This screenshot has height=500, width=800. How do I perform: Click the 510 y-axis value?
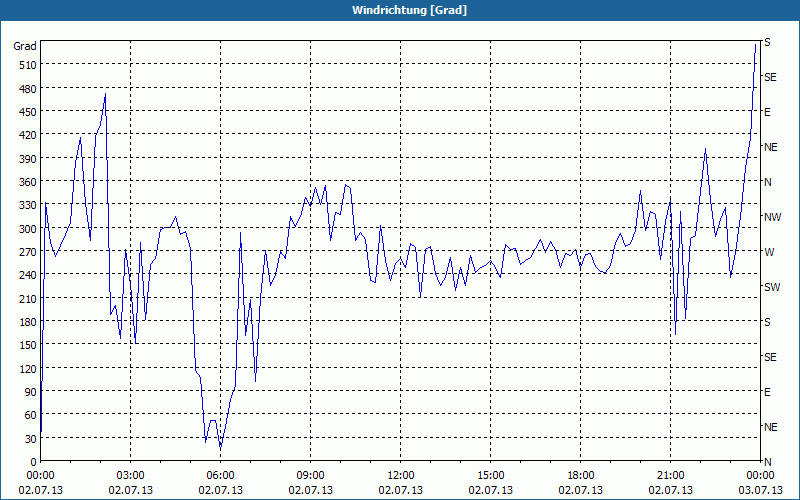point(28,65)
